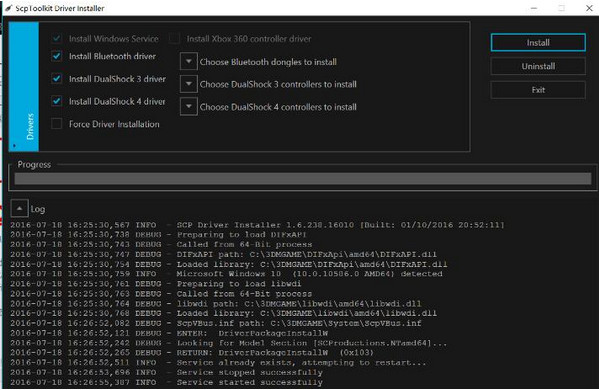The image size is (599, 390).
Task: Toggle Install Windows Service checkbox
Action: point(57,39)
